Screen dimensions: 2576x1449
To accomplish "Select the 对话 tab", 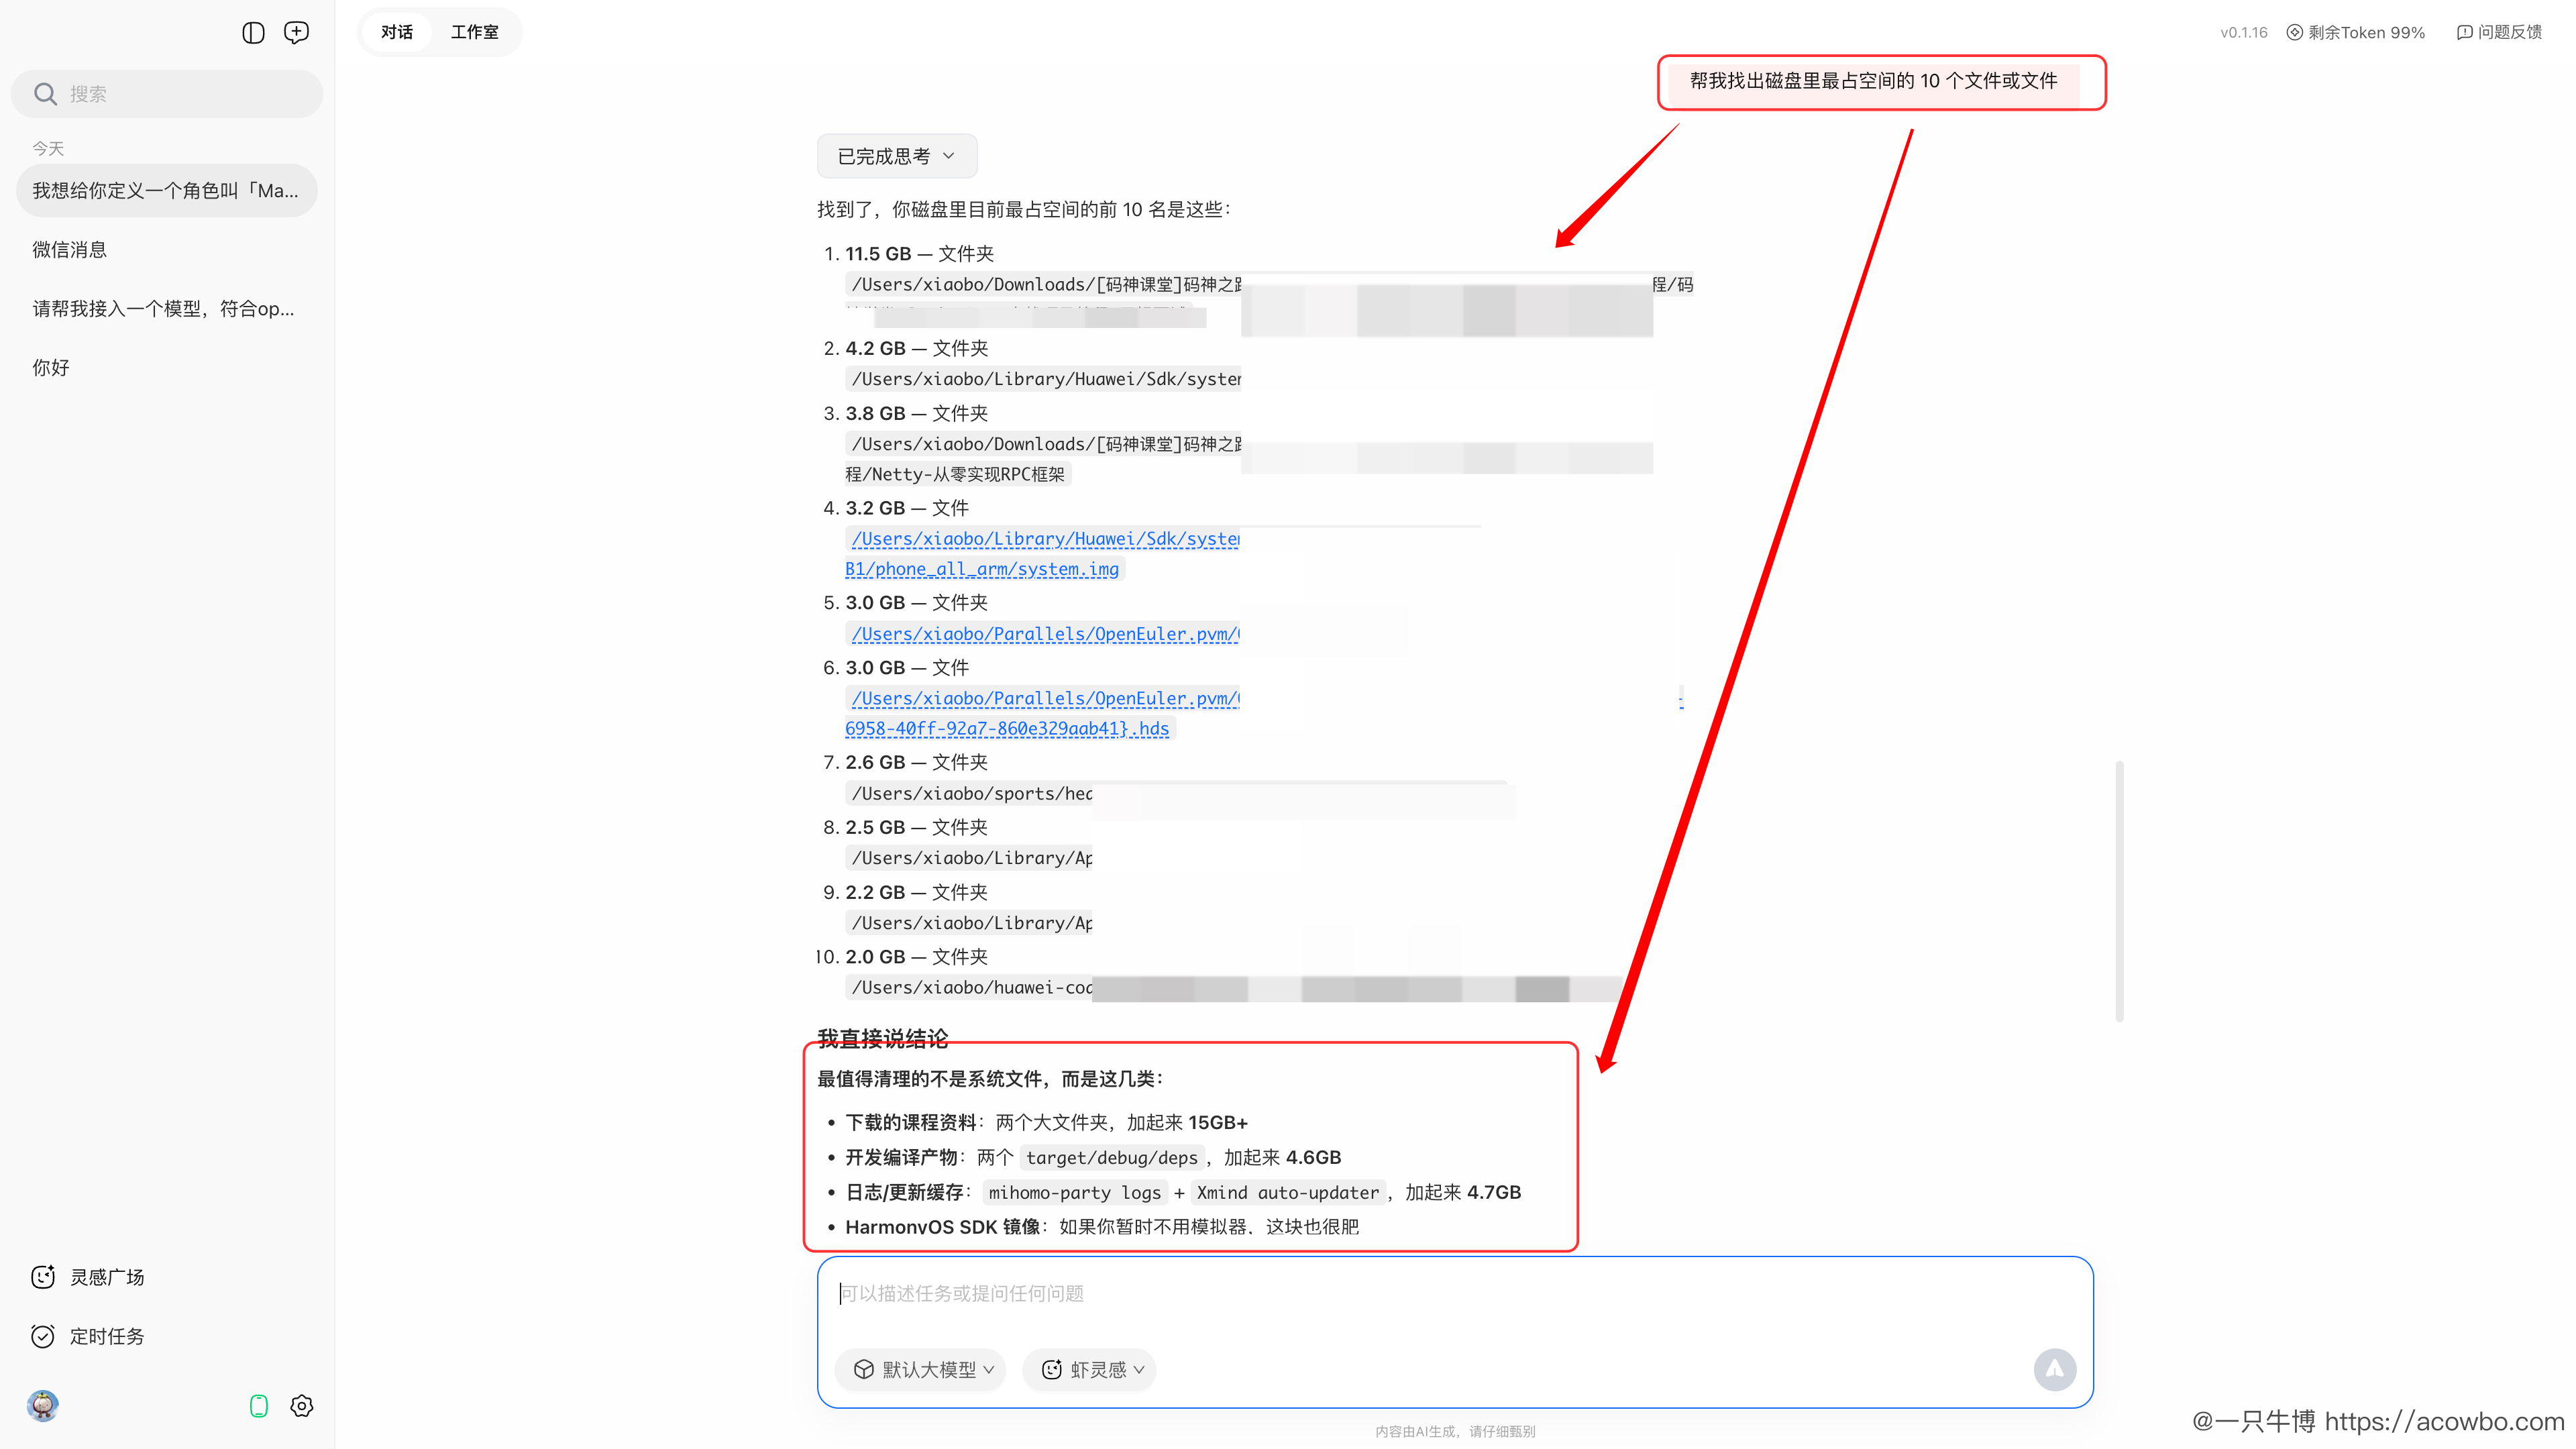I will pos(397,32).
